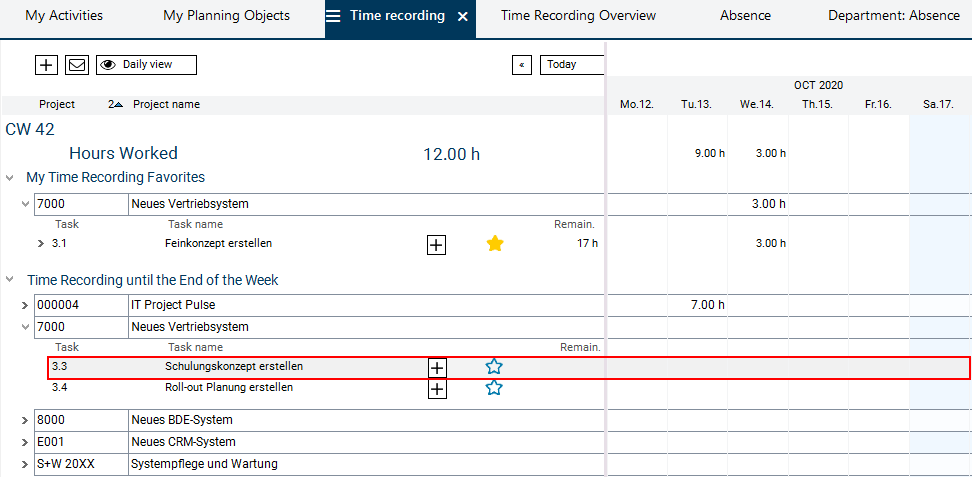This screenshot has height=477, width=972.
Task: Click plus icon for Roll-out Planung erstellen
Action: [x=436, y=389]
